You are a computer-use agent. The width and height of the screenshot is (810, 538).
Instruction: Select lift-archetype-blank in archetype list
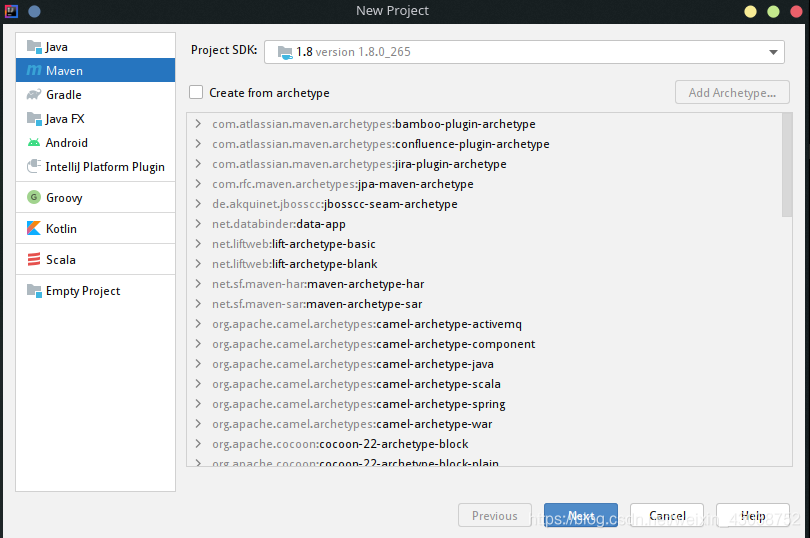click(x=324, y=264)
